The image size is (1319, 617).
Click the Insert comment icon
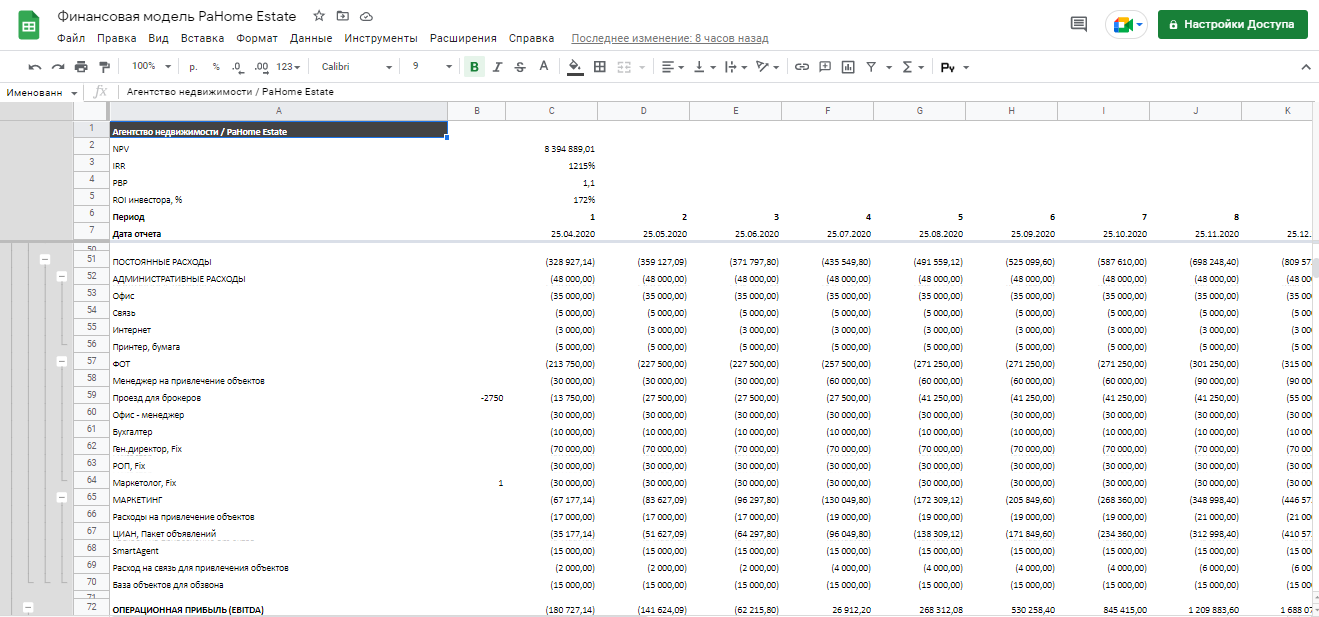[825, 67]
